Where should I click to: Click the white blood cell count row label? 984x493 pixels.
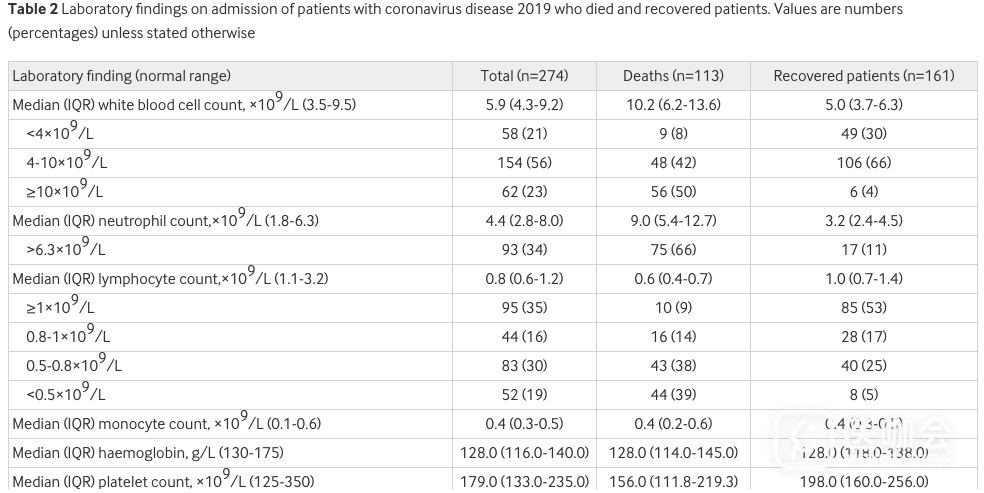pyautogui.click(x=184, y=104)
